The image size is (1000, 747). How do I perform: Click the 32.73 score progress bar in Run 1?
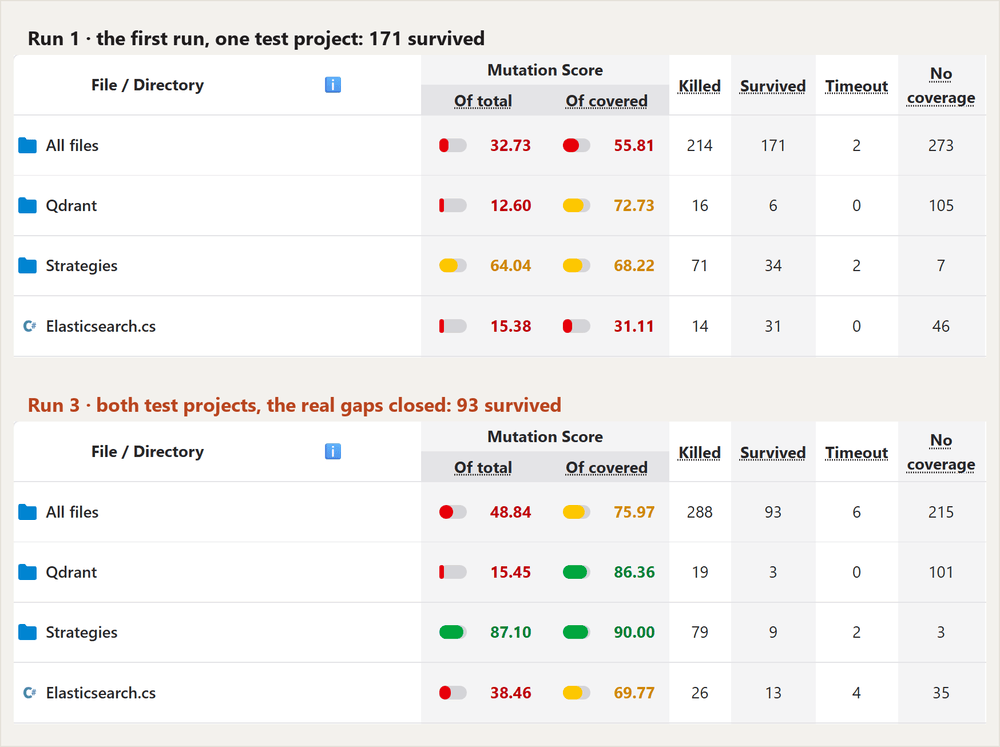[x=453, y=145]
